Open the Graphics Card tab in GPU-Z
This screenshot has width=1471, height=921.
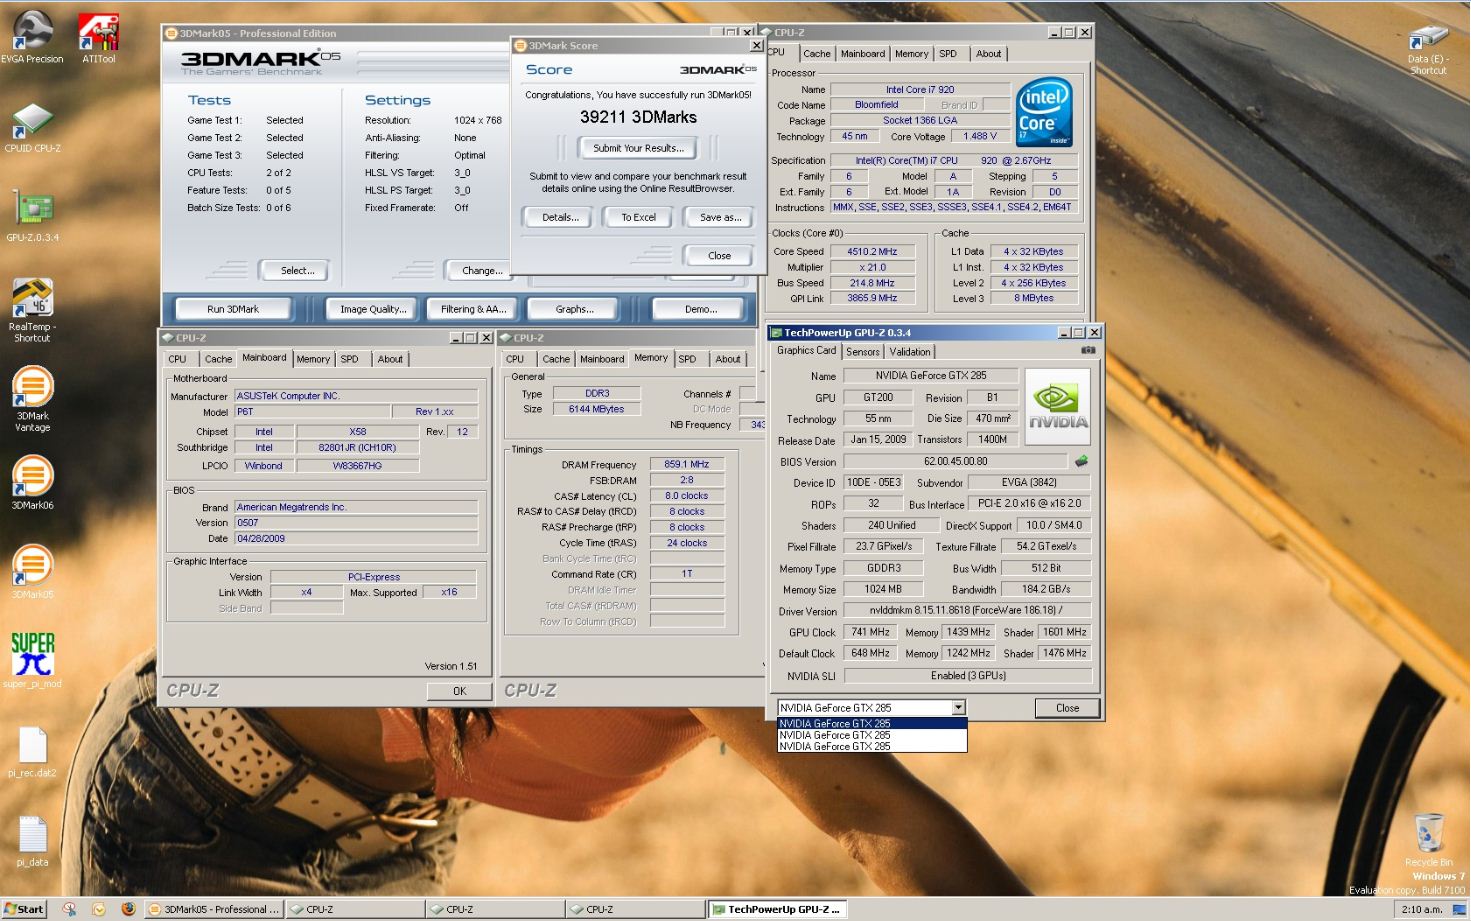(806, 350)
